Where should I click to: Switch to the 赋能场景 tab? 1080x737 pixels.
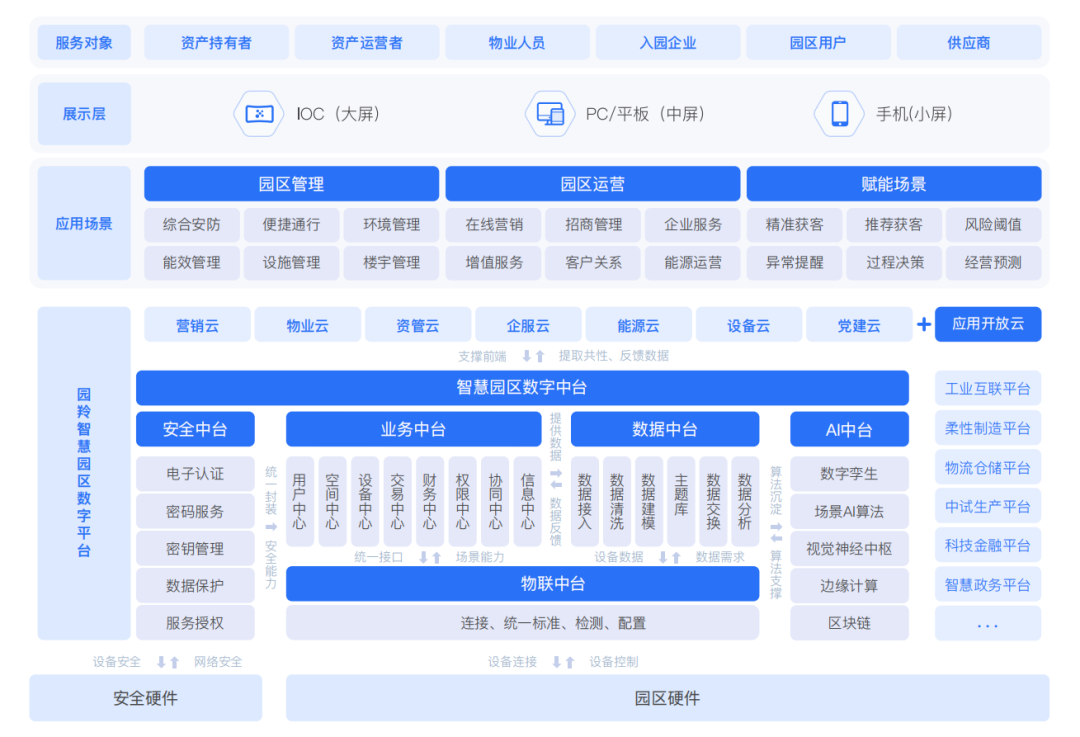pyautogui.click(x=891, y=183)
